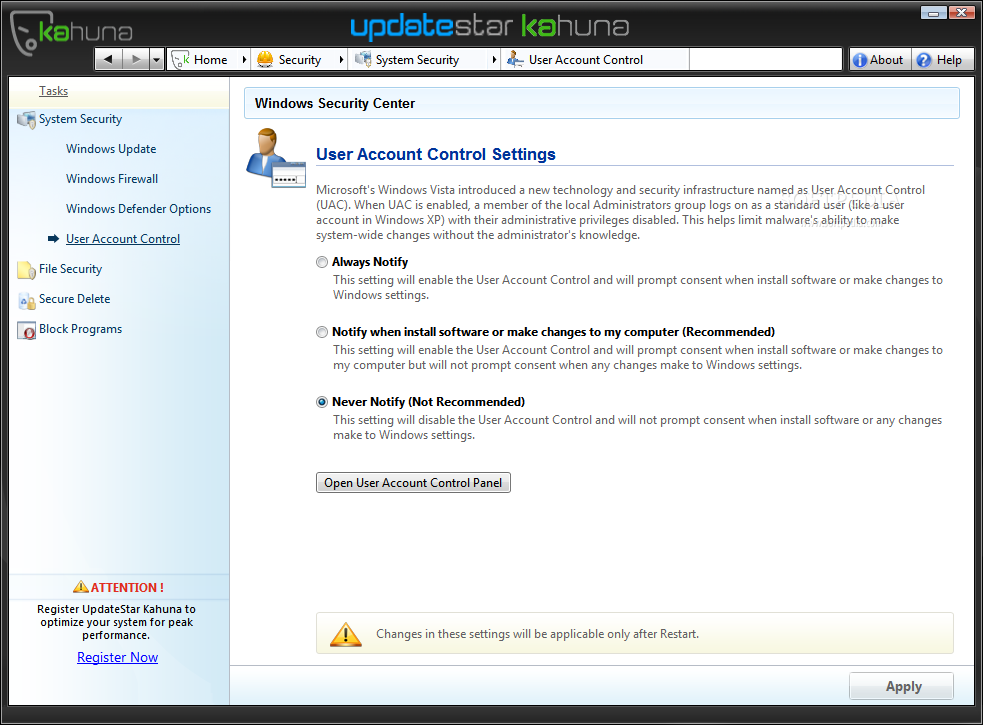This screenshot has height=725, width=983.
Task: Click Open User Account Control Panel button
Action: (413, 482)
